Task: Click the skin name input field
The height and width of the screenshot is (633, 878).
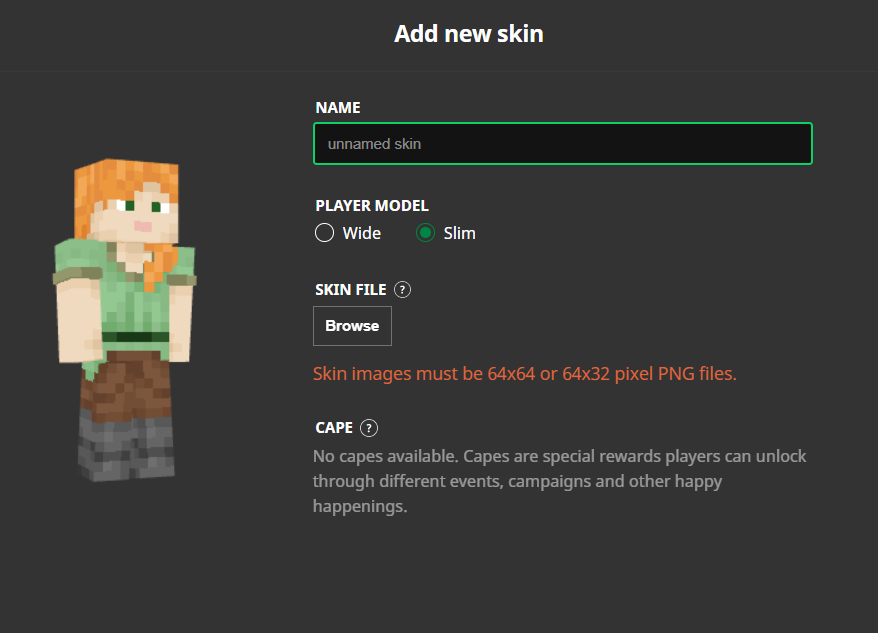Action: (x=563, y=143)
